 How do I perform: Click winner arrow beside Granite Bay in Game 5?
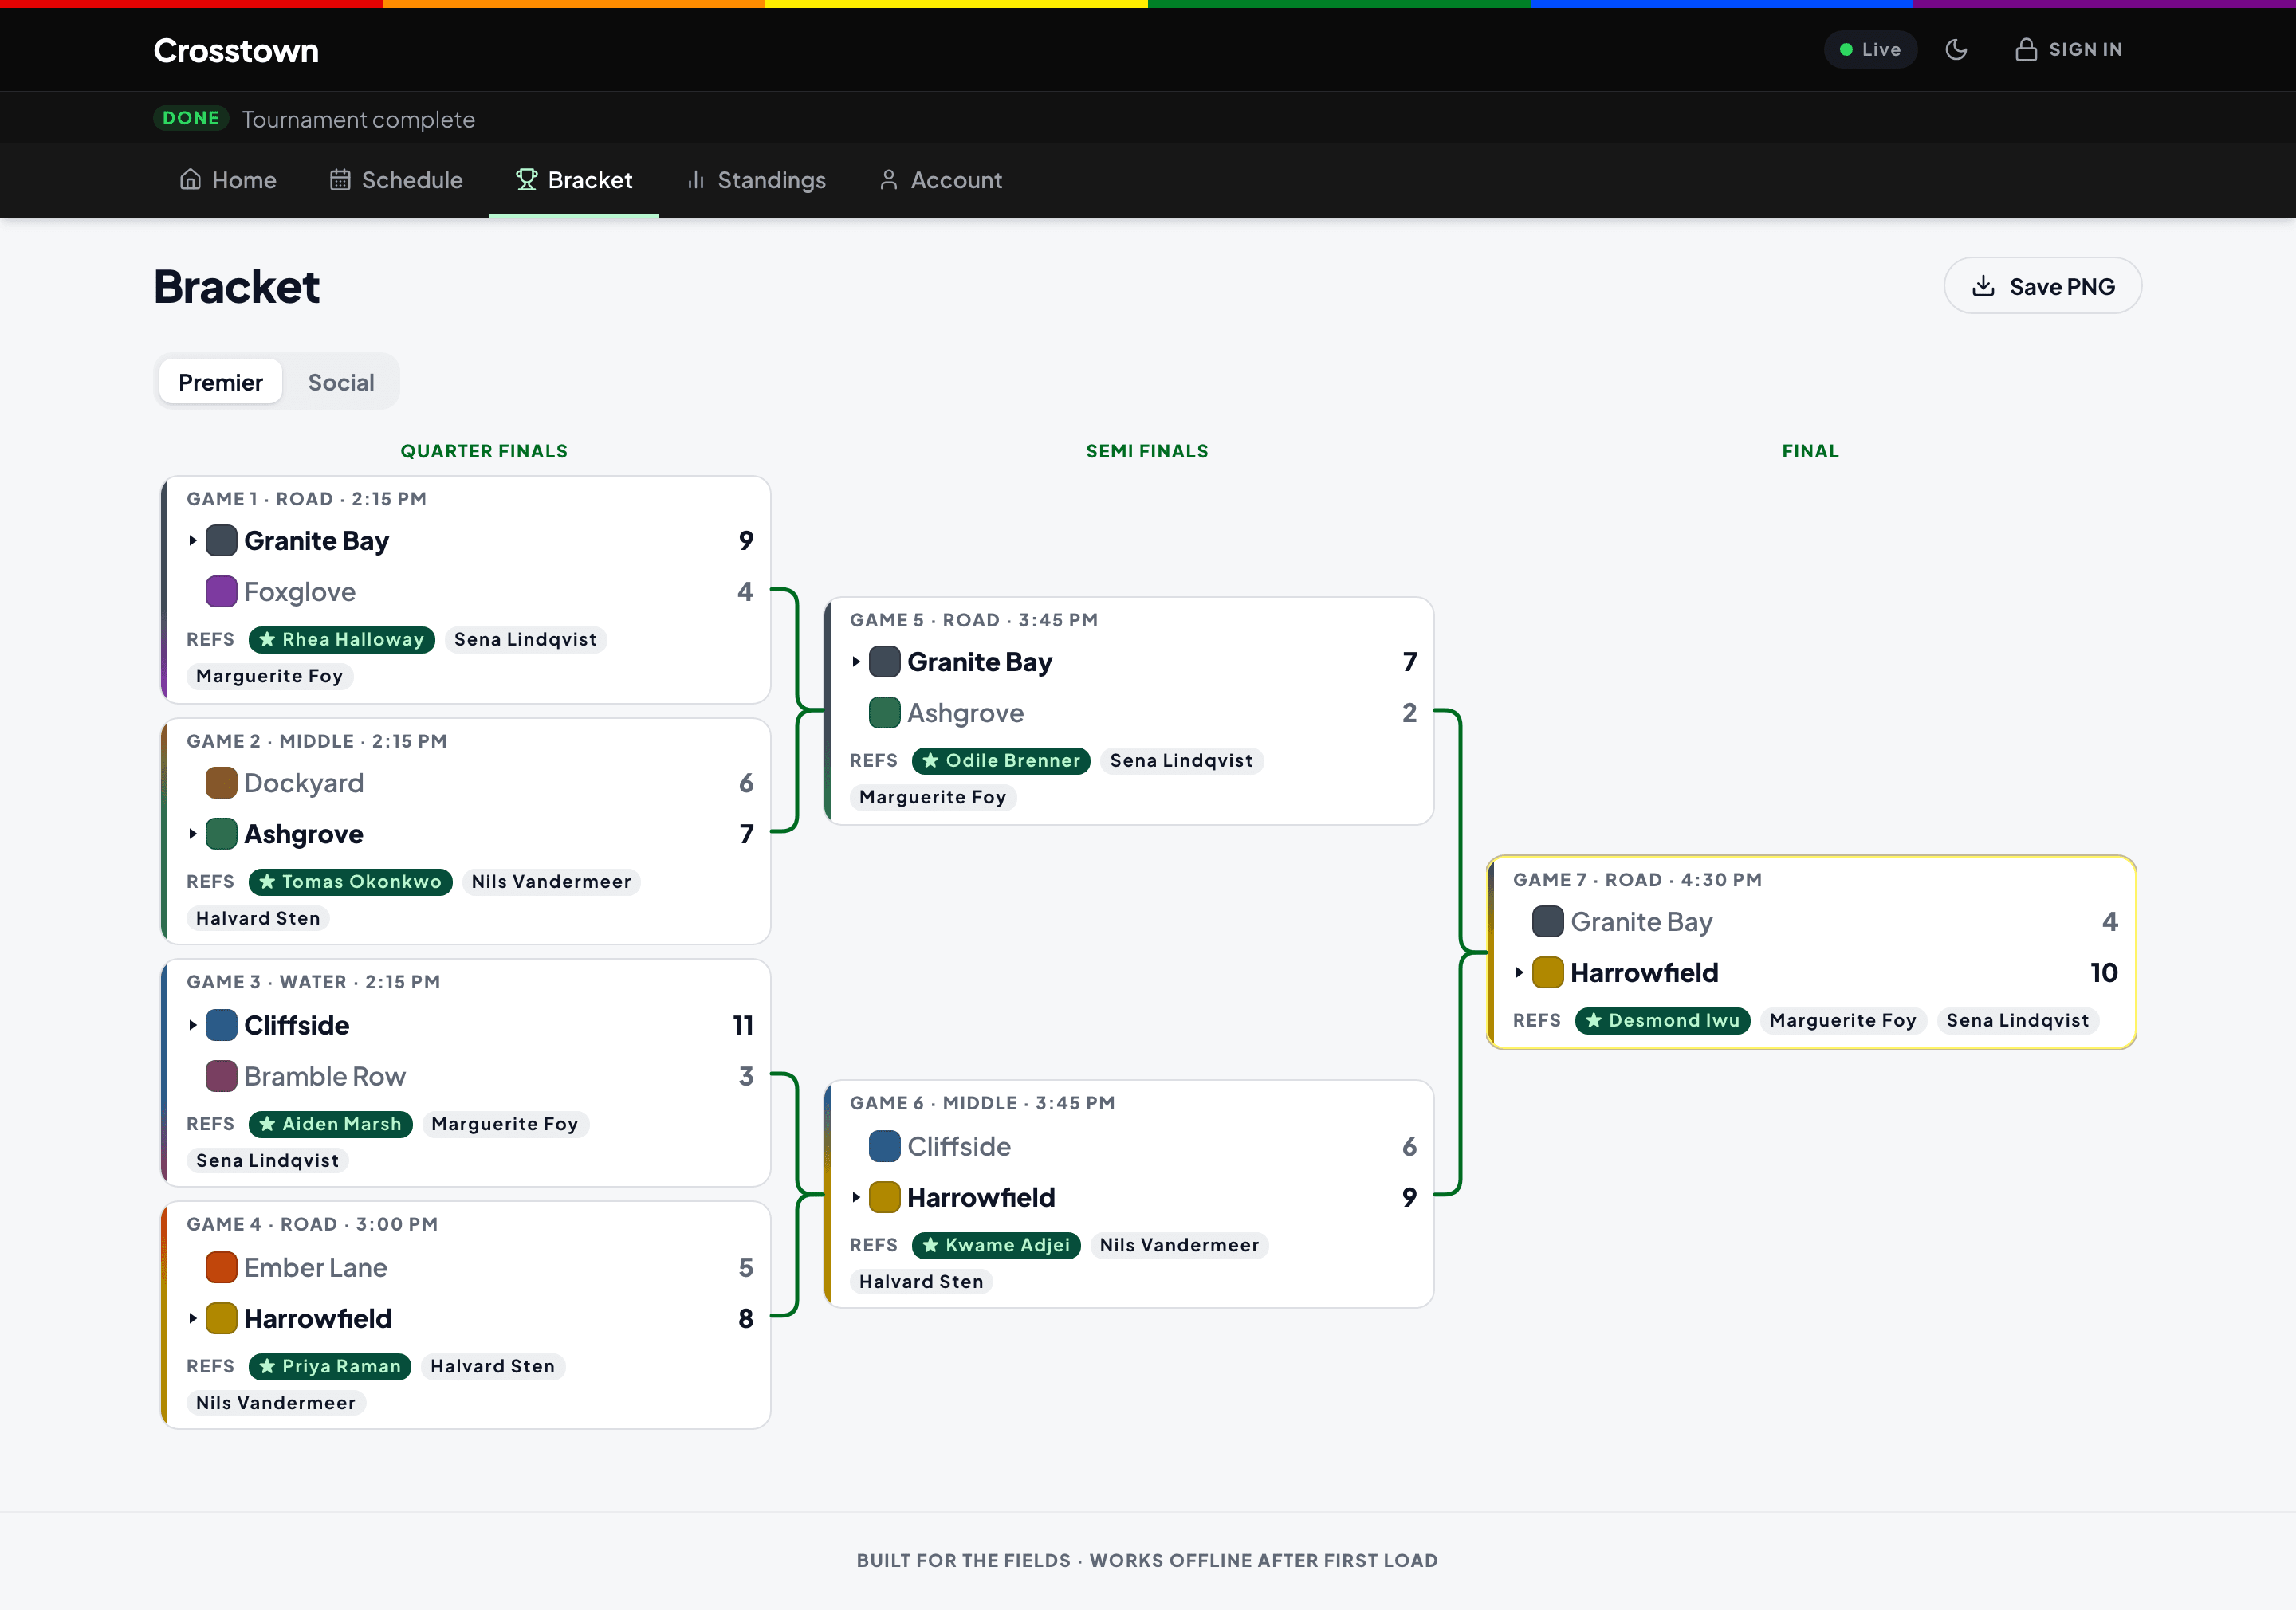click(x=855, y=662)
